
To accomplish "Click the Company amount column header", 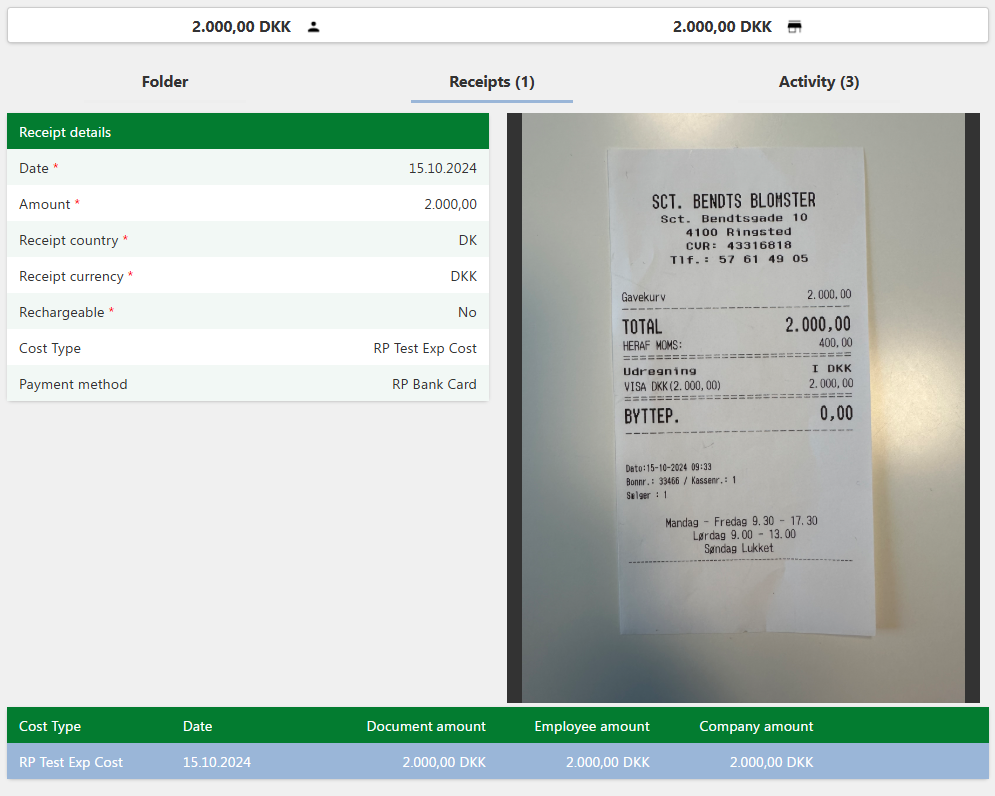I will click(756, 726).
